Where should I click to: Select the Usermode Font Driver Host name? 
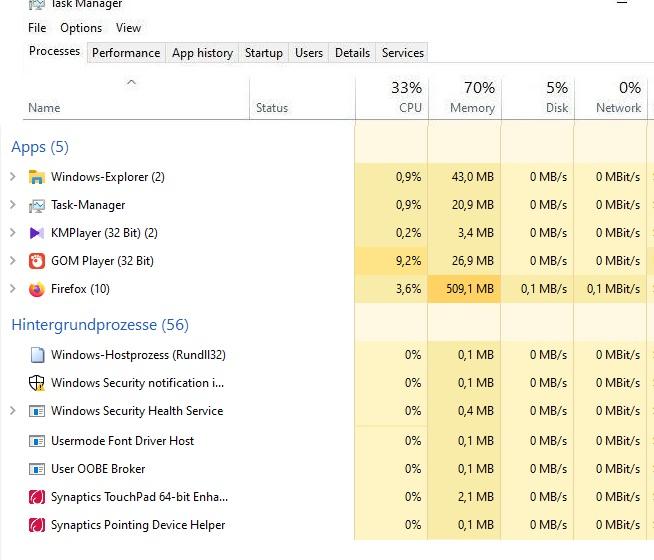pos(122,441)
